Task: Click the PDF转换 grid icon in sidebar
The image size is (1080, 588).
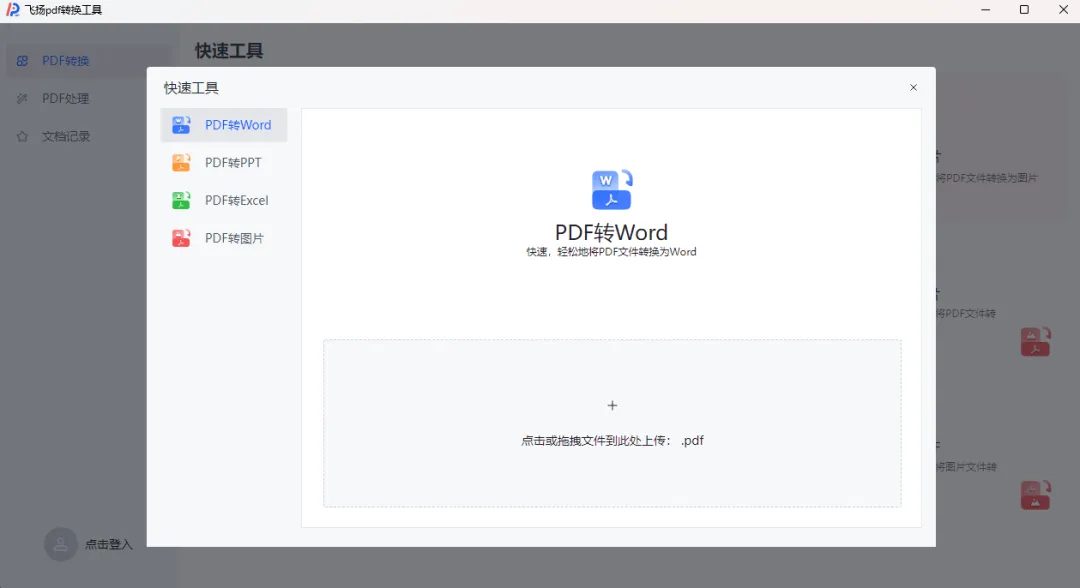Action: coord(22,61)
